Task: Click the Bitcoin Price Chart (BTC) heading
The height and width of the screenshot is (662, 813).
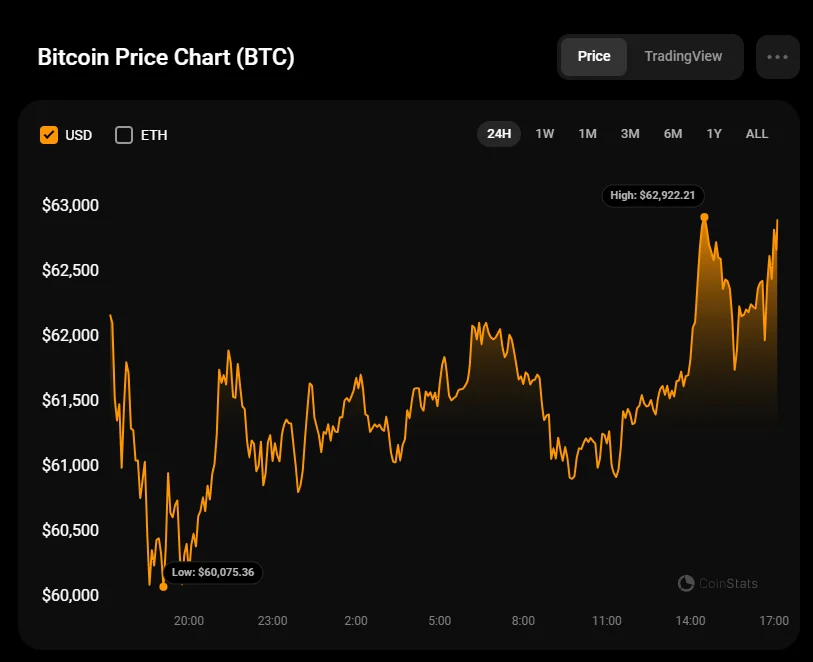Action: point(166,57)
